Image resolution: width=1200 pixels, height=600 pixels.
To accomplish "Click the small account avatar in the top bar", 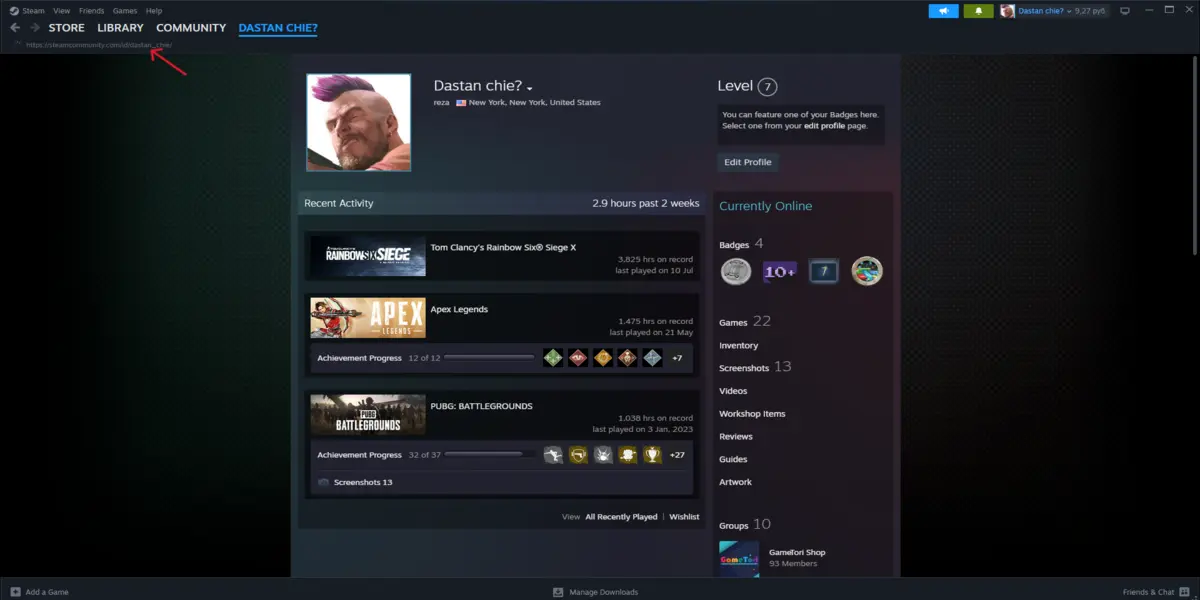I will (x=1008, y=11).
